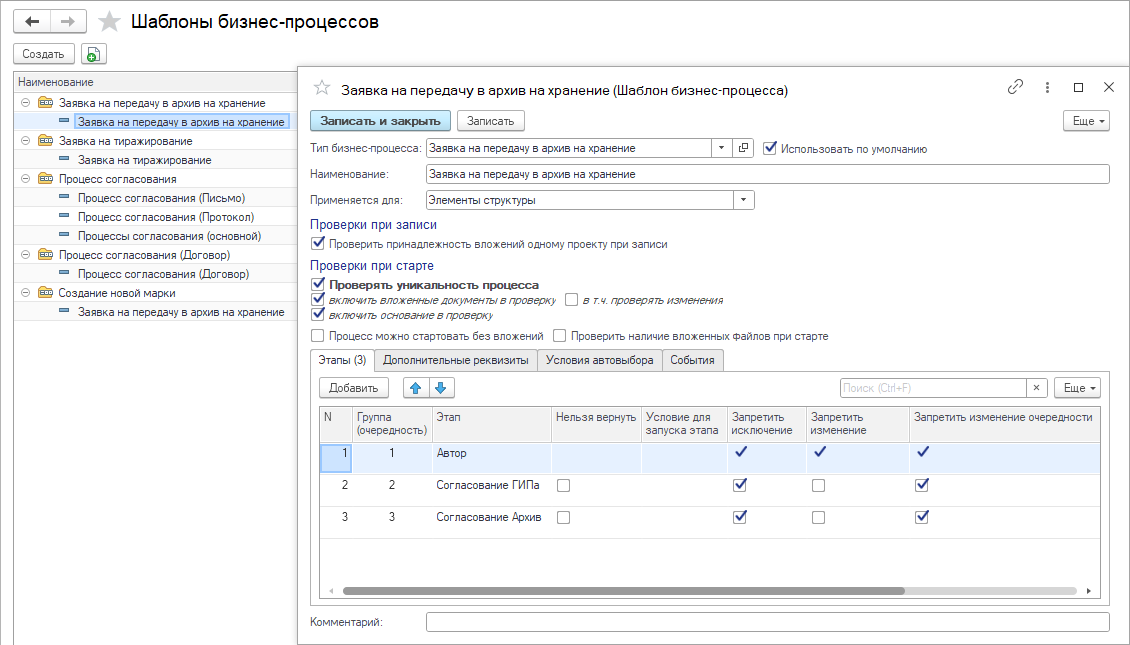Screen dimensions: 1130x645
Task: Clear the stage search field with X
Action: click(1037, 388)
